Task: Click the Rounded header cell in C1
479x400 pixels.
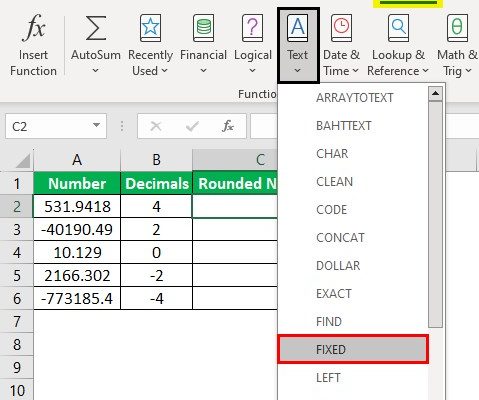Action: pyautogui.click(x=235, y=183)
